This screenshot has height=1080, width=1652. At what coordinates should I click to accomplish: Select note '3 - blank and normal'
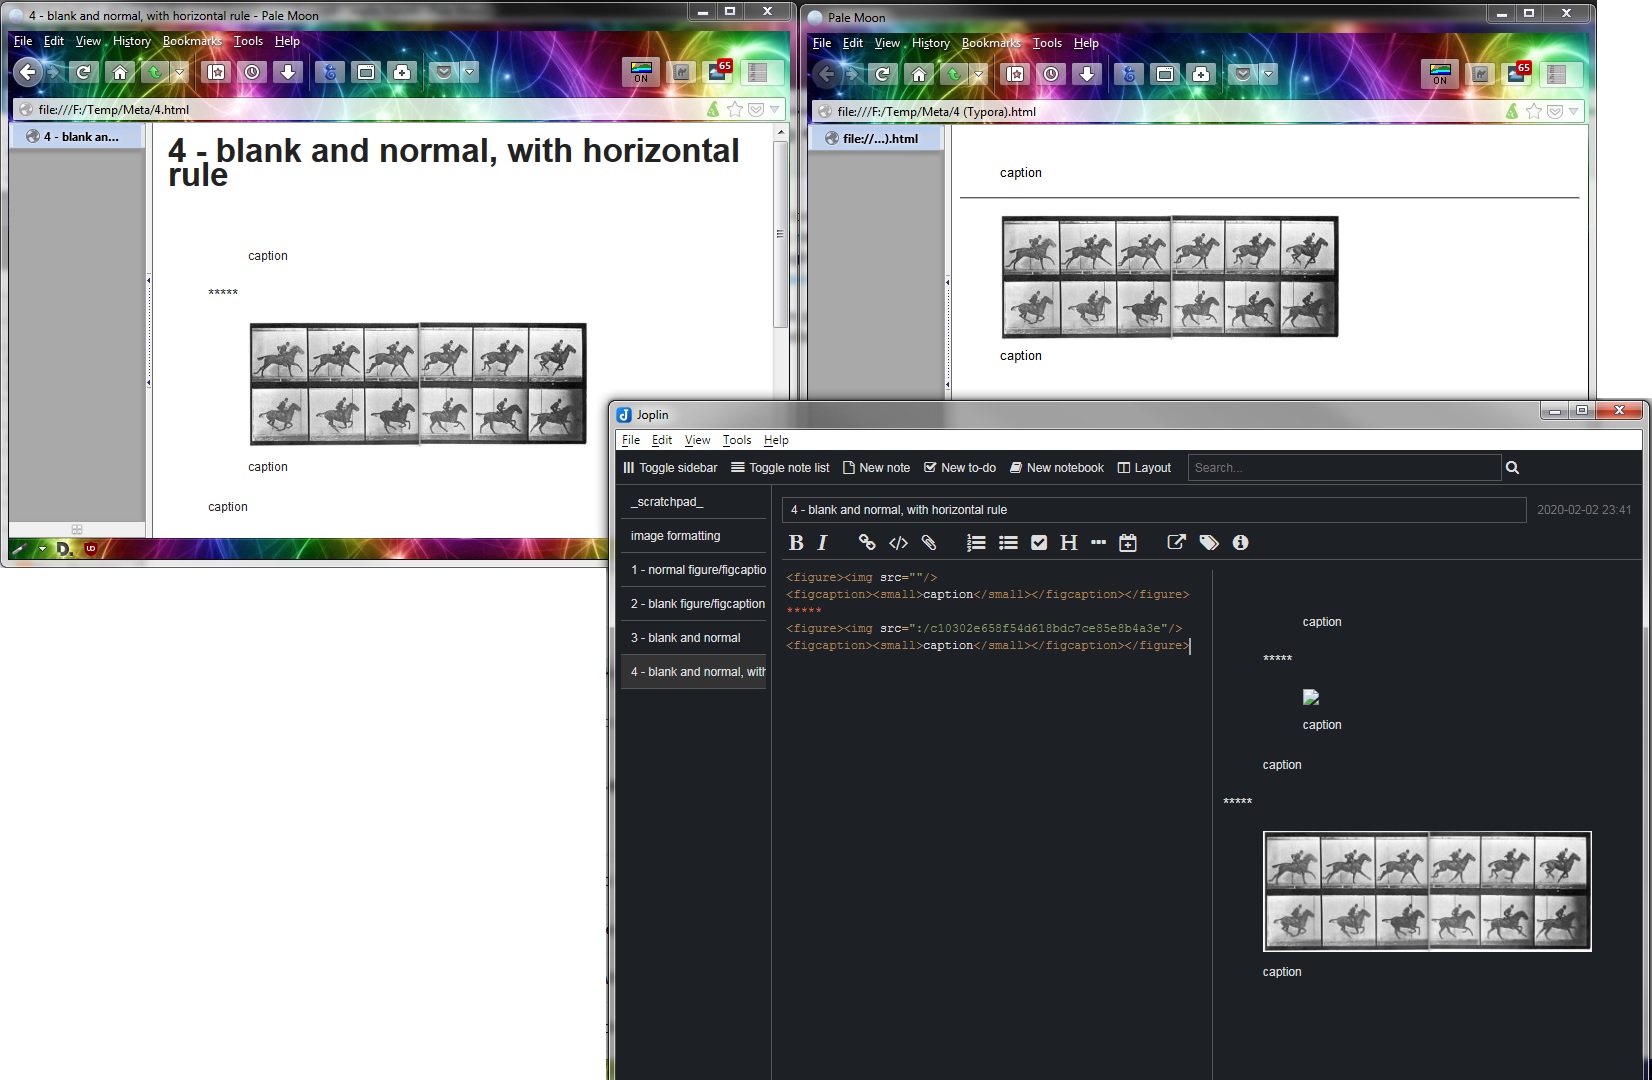point(694,638)
